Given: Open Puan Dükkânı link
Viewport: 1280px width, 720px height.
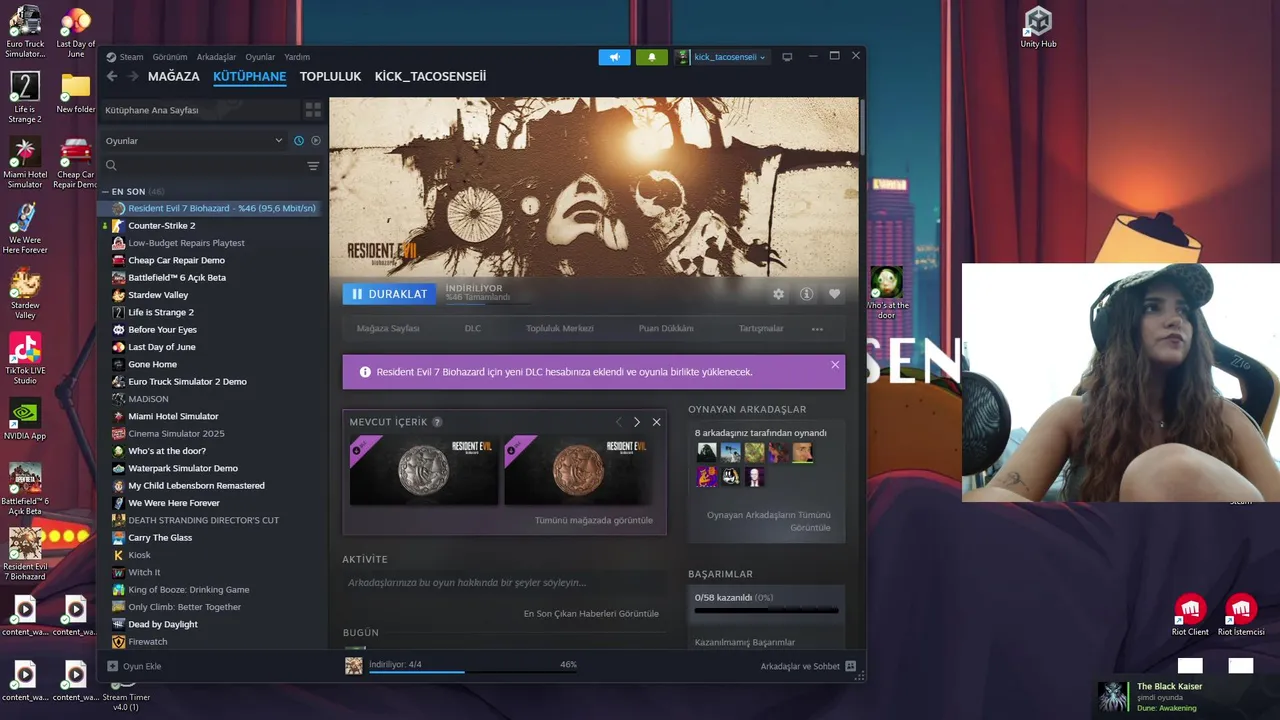Looking at the screenshot, I should [666, 329].
